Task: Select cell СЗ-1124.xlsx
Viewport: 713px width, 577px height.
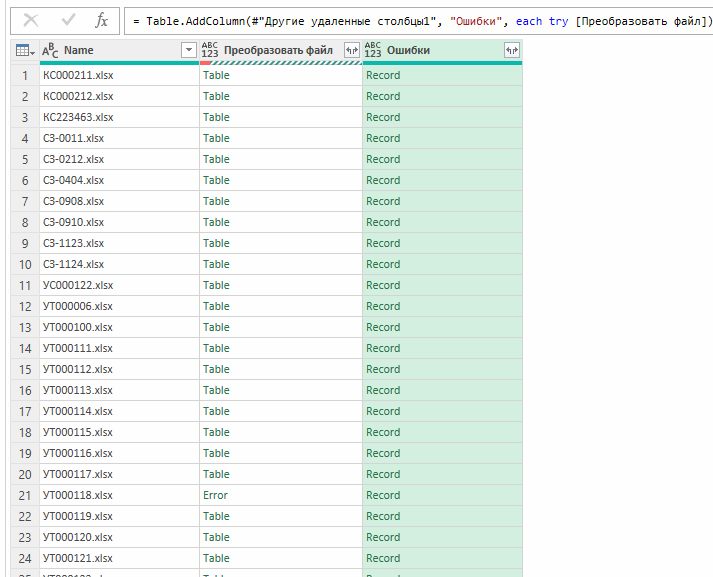Action: pyautogui.click(x=119, y=264)
